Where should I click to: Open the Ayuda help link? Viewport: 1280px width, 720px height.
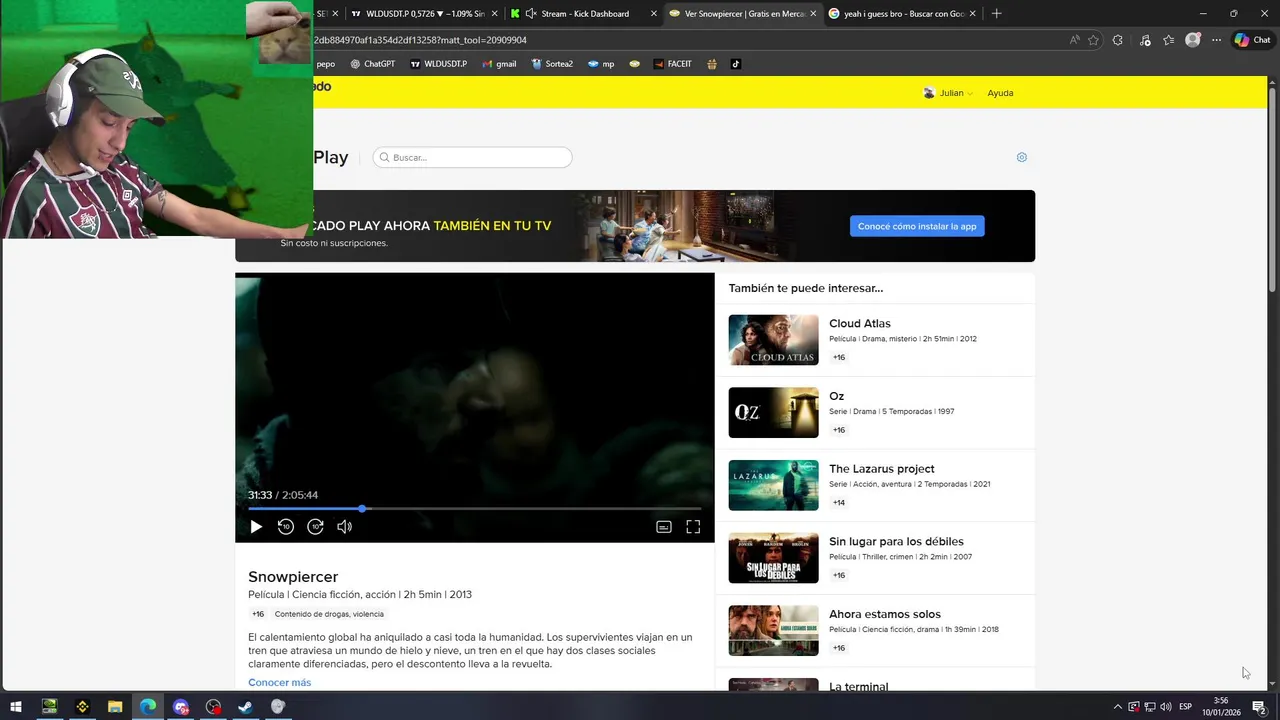click(1000, 93)
